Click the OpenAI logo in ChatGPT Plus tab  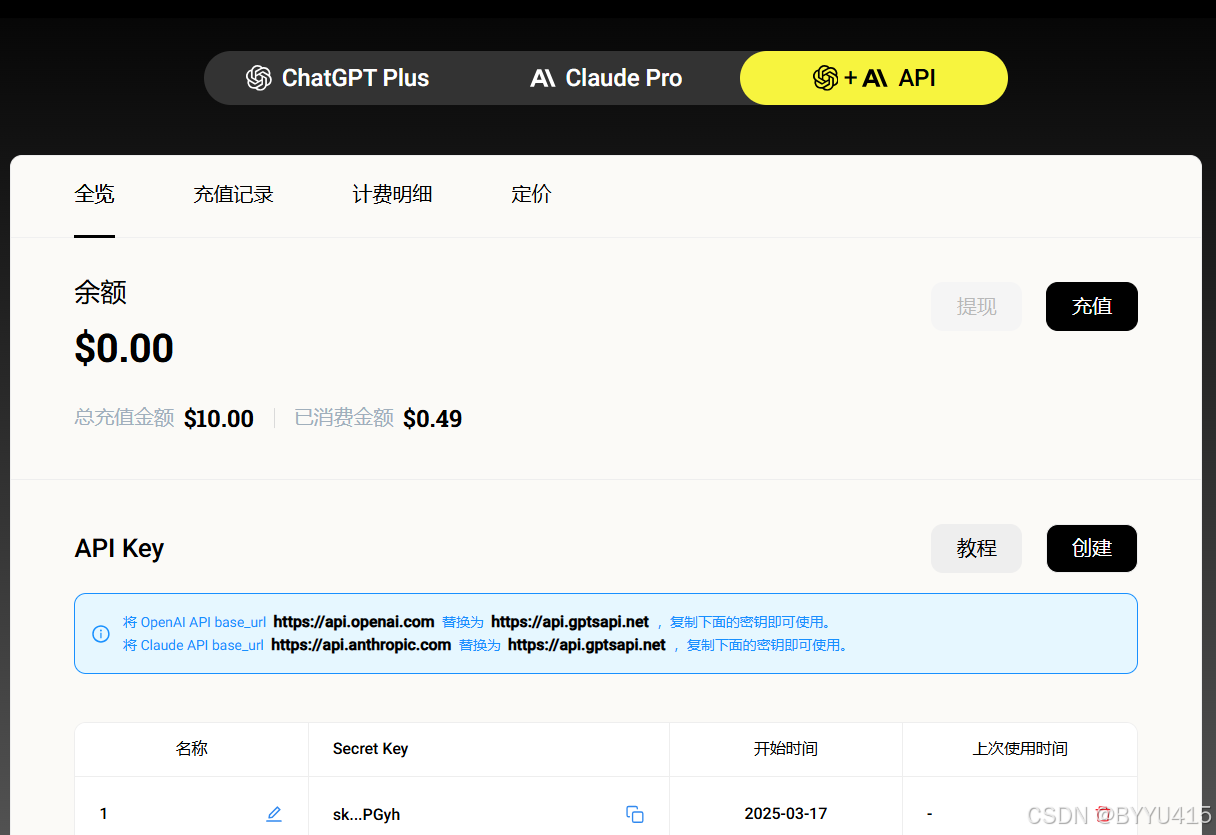(x=259, y=78)
